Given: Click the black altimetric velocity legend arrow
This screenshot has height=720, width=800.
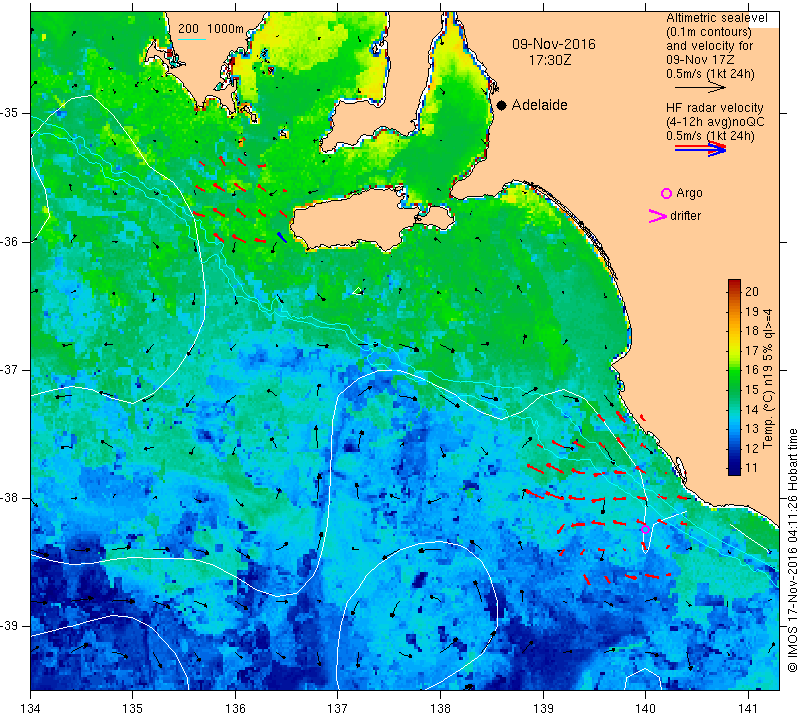Looking at the screenshot, I should pos(700,88).
